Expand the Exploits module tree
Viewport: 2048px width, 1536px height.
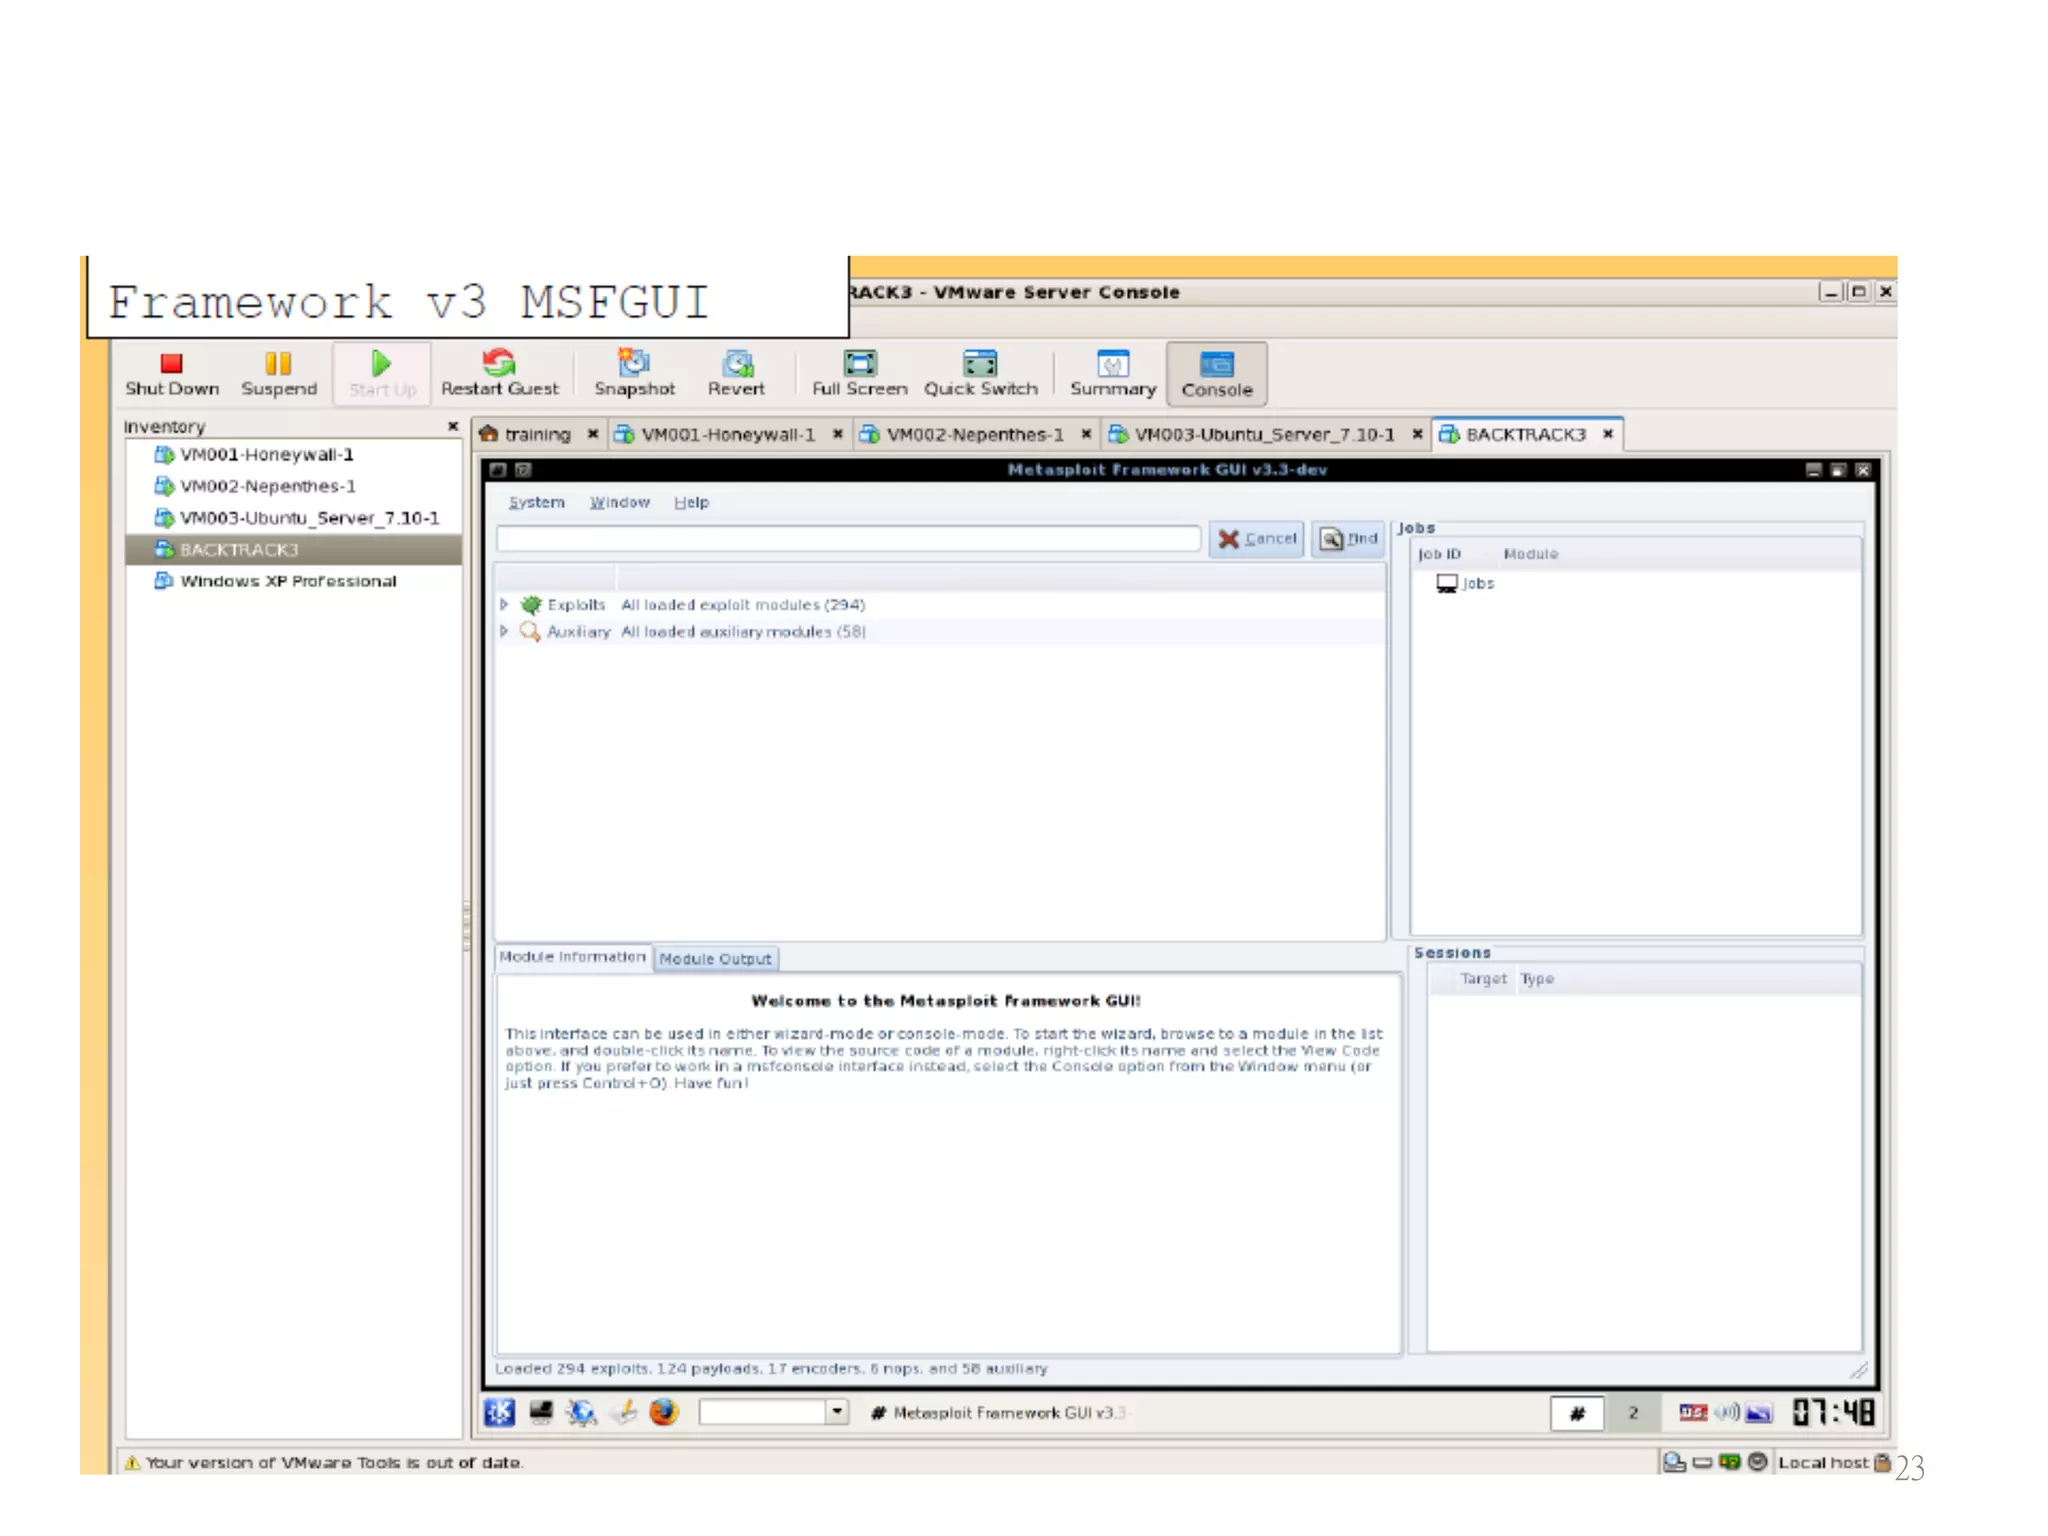coord(504,604)
